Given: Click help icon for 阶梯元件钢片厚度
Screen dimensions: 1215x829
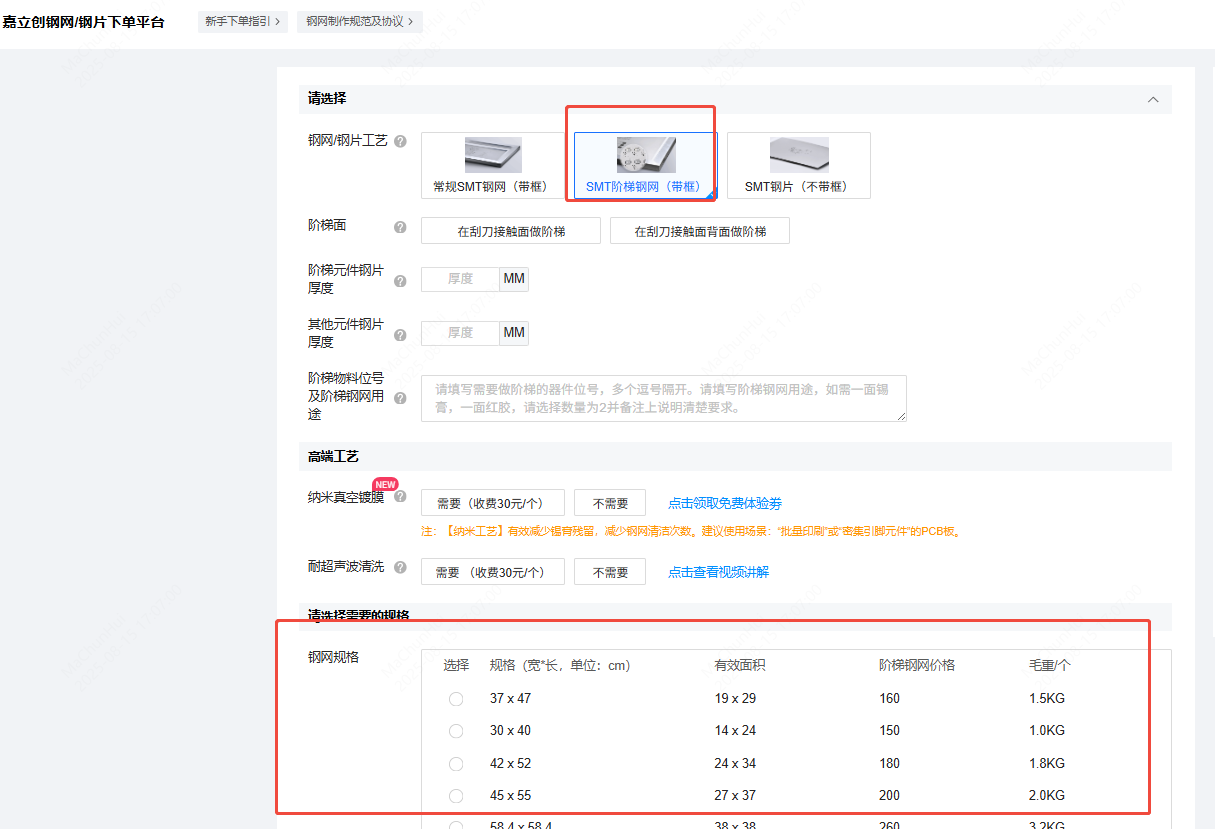Looking at the screenshot, I should click(x=400, y=281).
